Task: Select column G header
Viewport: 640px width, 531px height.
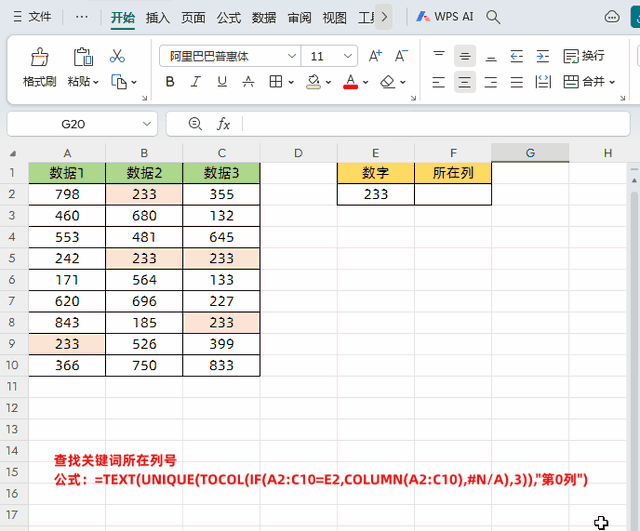Action: 530,153
